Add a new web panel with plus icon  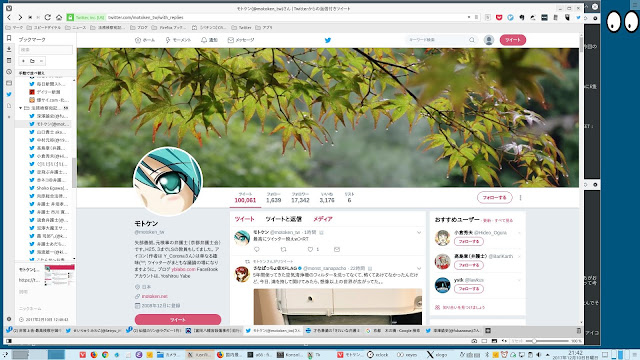tap(9, 117)
